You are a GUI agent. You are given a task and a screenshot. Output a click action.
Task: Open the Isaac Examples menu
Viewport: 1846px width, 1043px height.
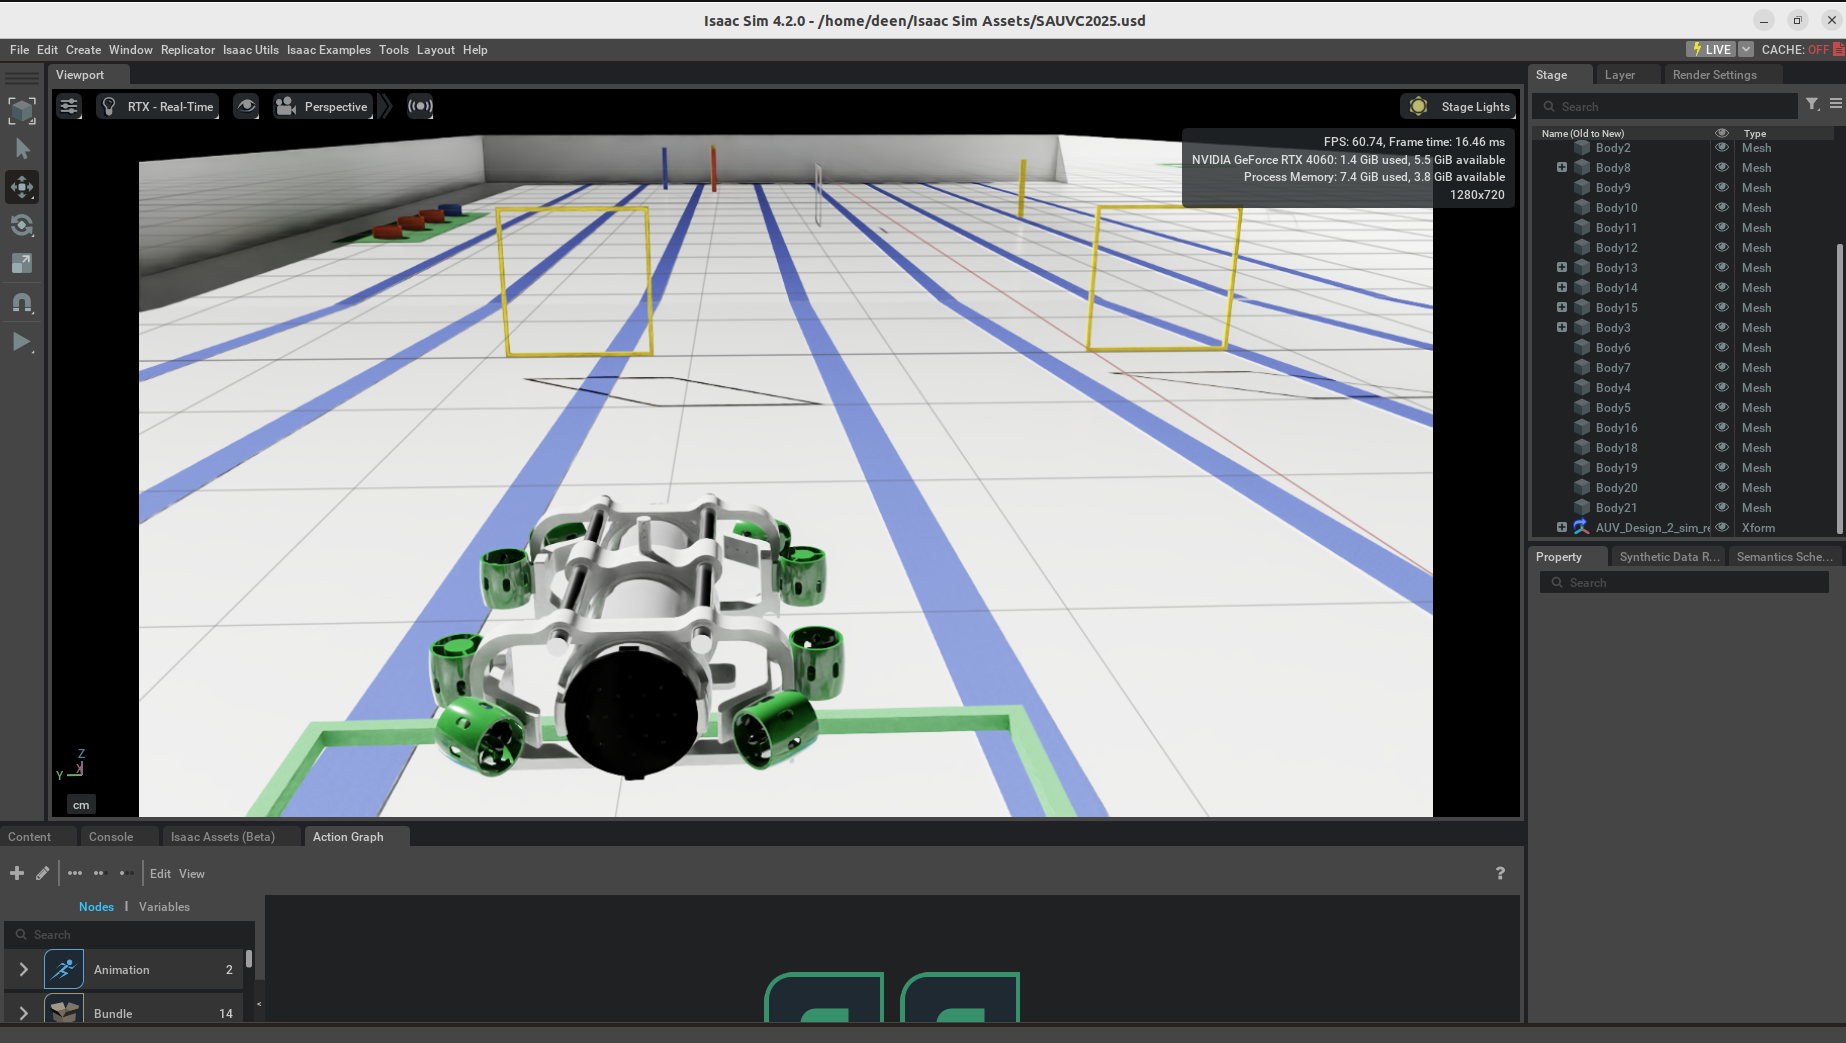[328, 50]
